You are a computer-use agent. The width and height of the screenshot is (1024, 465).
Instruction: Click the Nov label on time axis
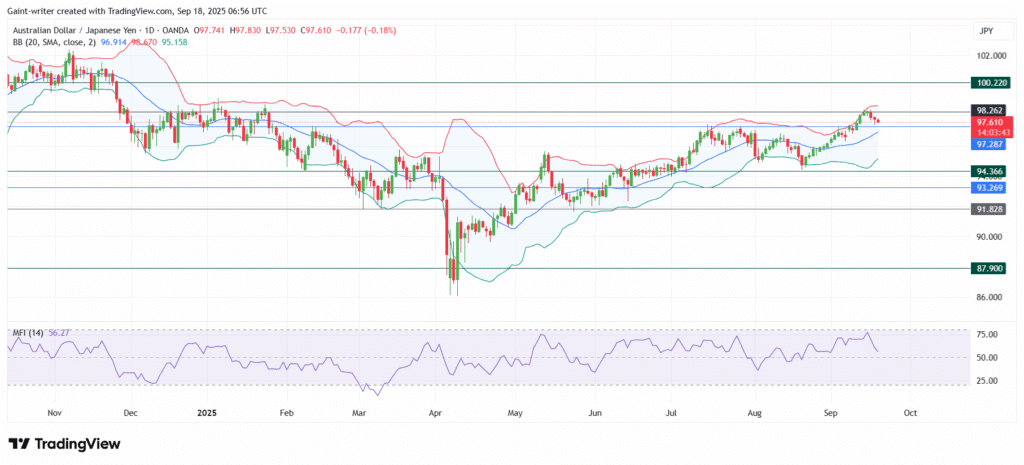55,413
